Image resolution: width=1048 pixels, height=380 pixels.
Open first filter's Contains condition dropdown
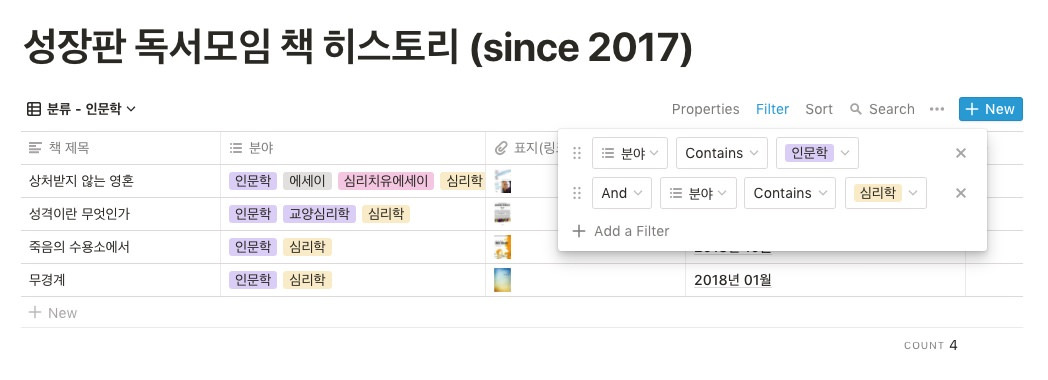pyautogui.click(x=722, y=153)
